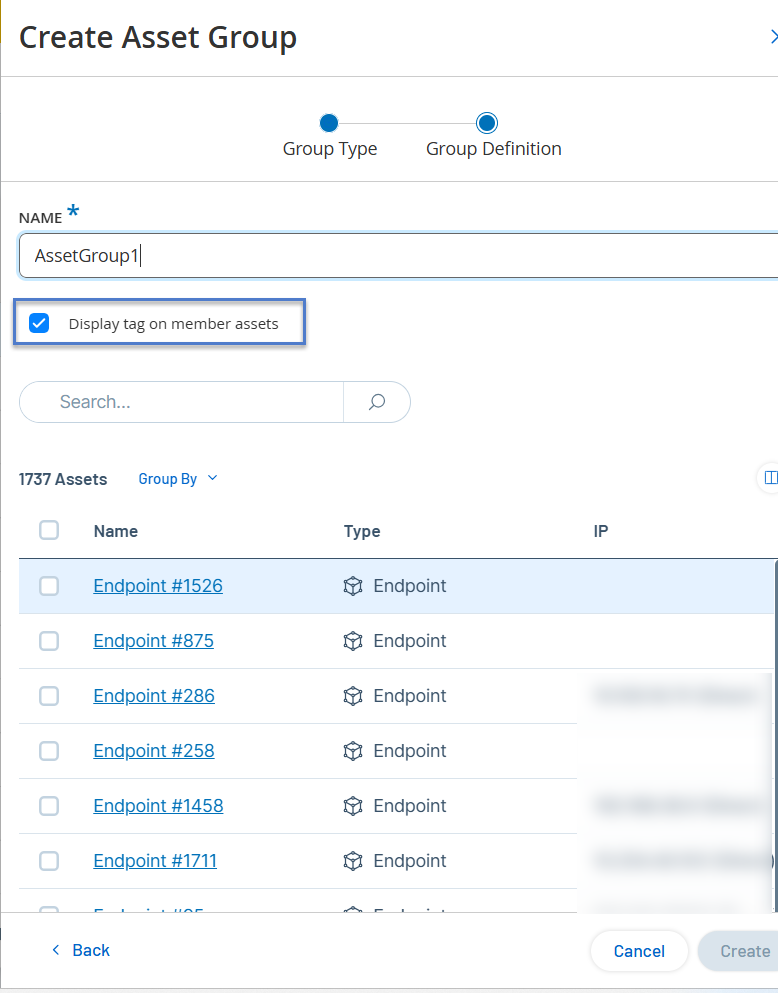Click the Name field containing AssetGroup1
778x993 pixels.
click(x=400, y=256)
